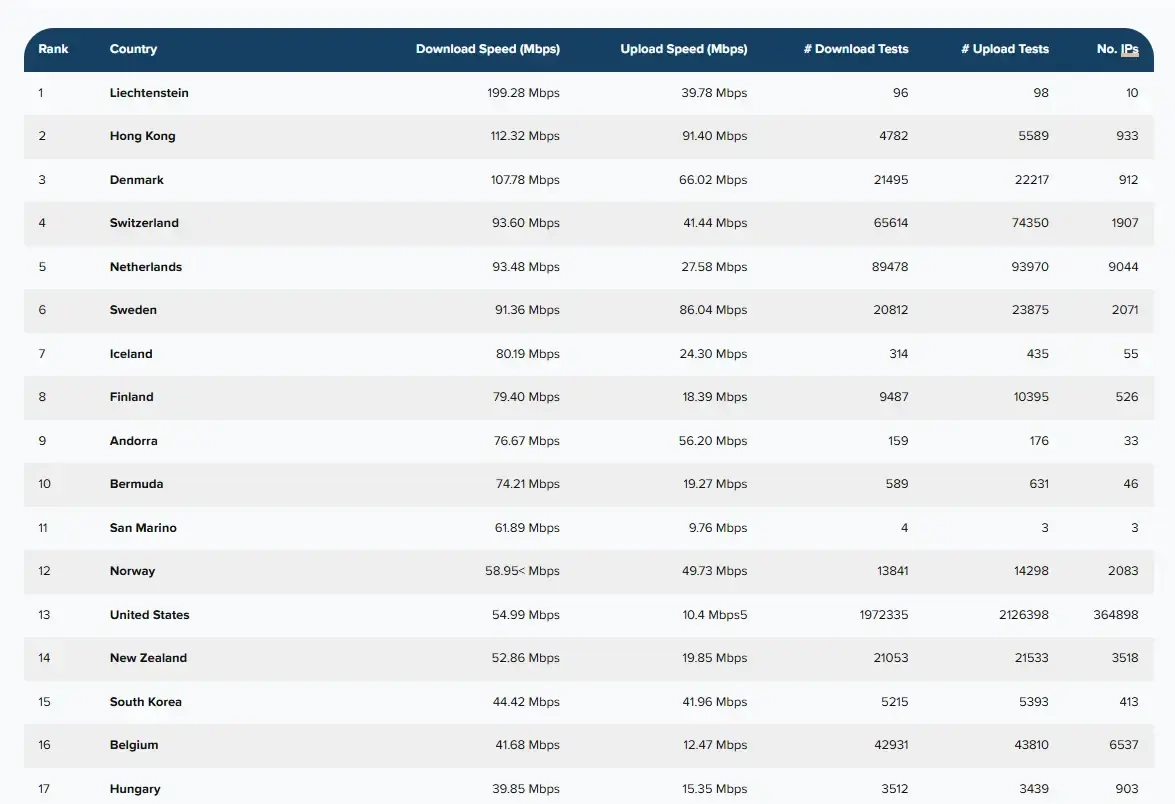Select the Liechtenstein country name
Image resolution: width=1175 pixels, height=804 pixels.
point(149,93)
